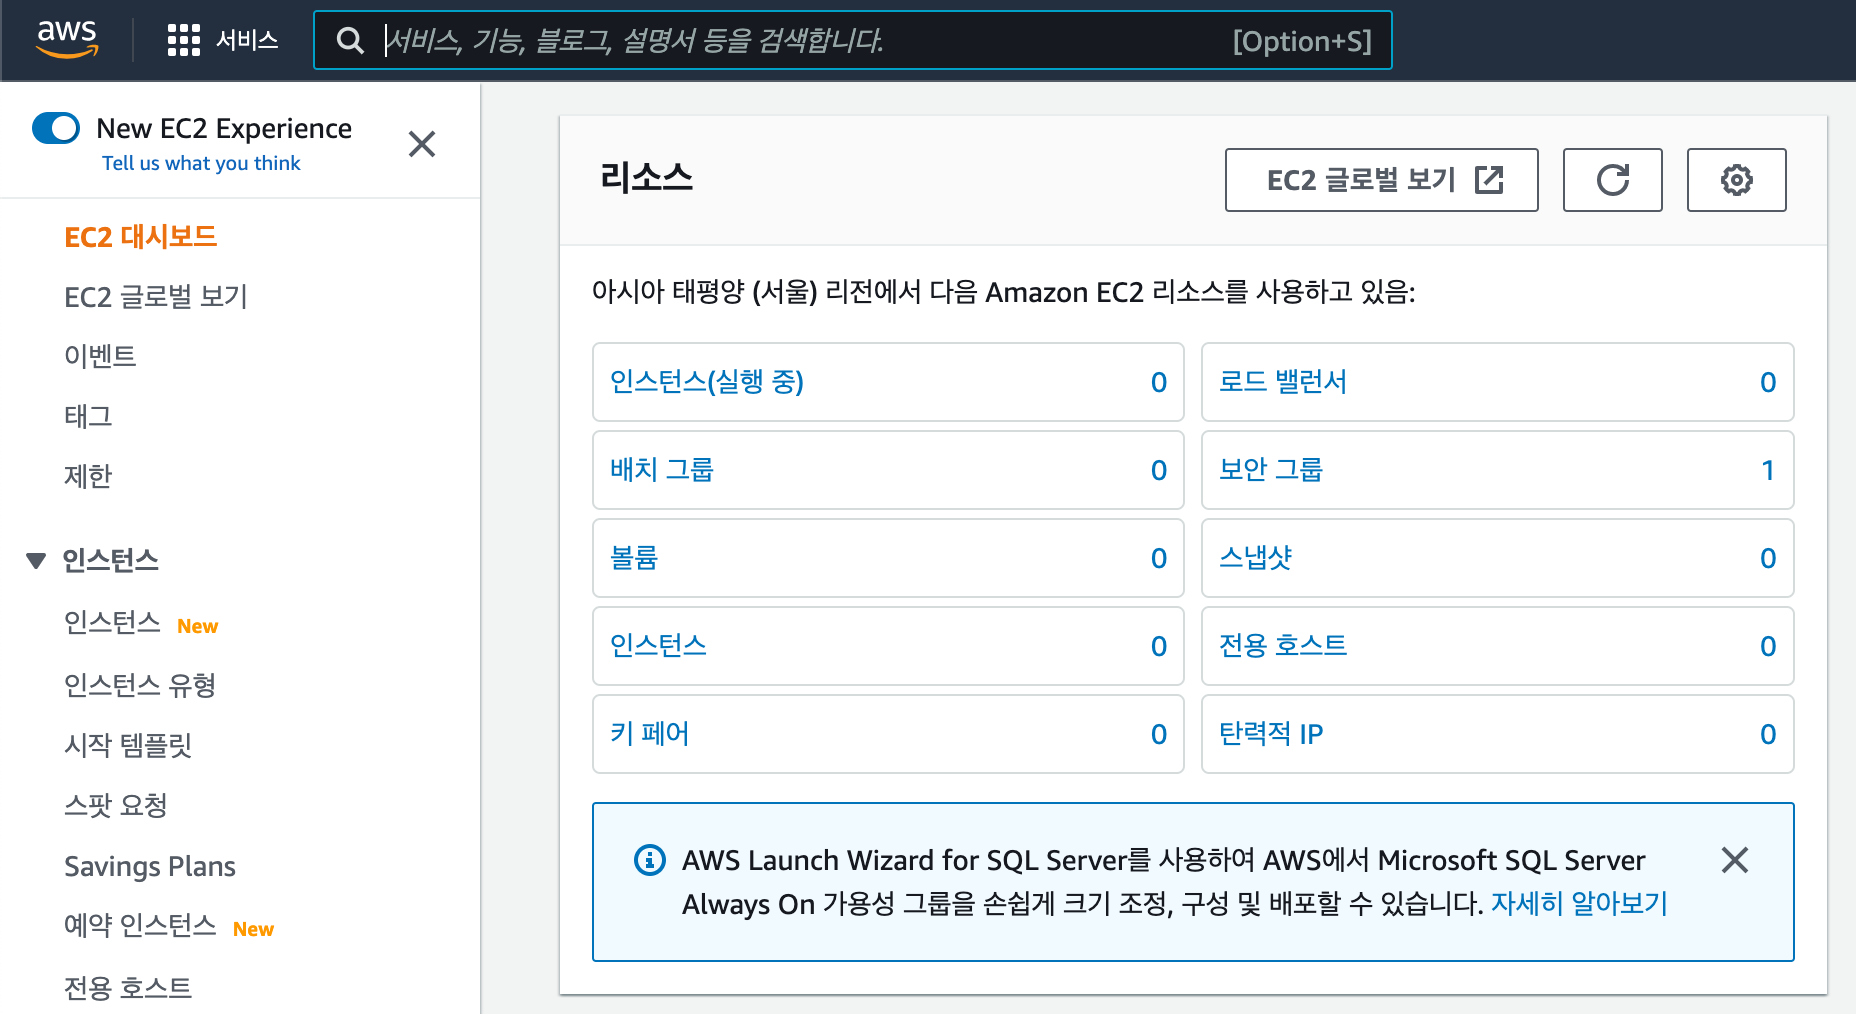The image size is (1856, 1014).
Task: Open 로드 밸런서 resource link
Action: [x=1283, y=382]
